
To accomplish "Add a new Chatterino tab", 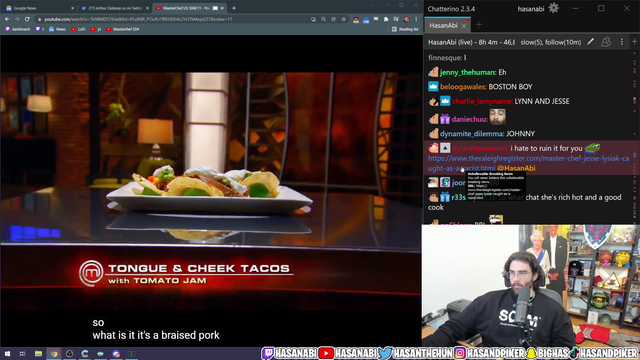I will (x=479, y=25).
